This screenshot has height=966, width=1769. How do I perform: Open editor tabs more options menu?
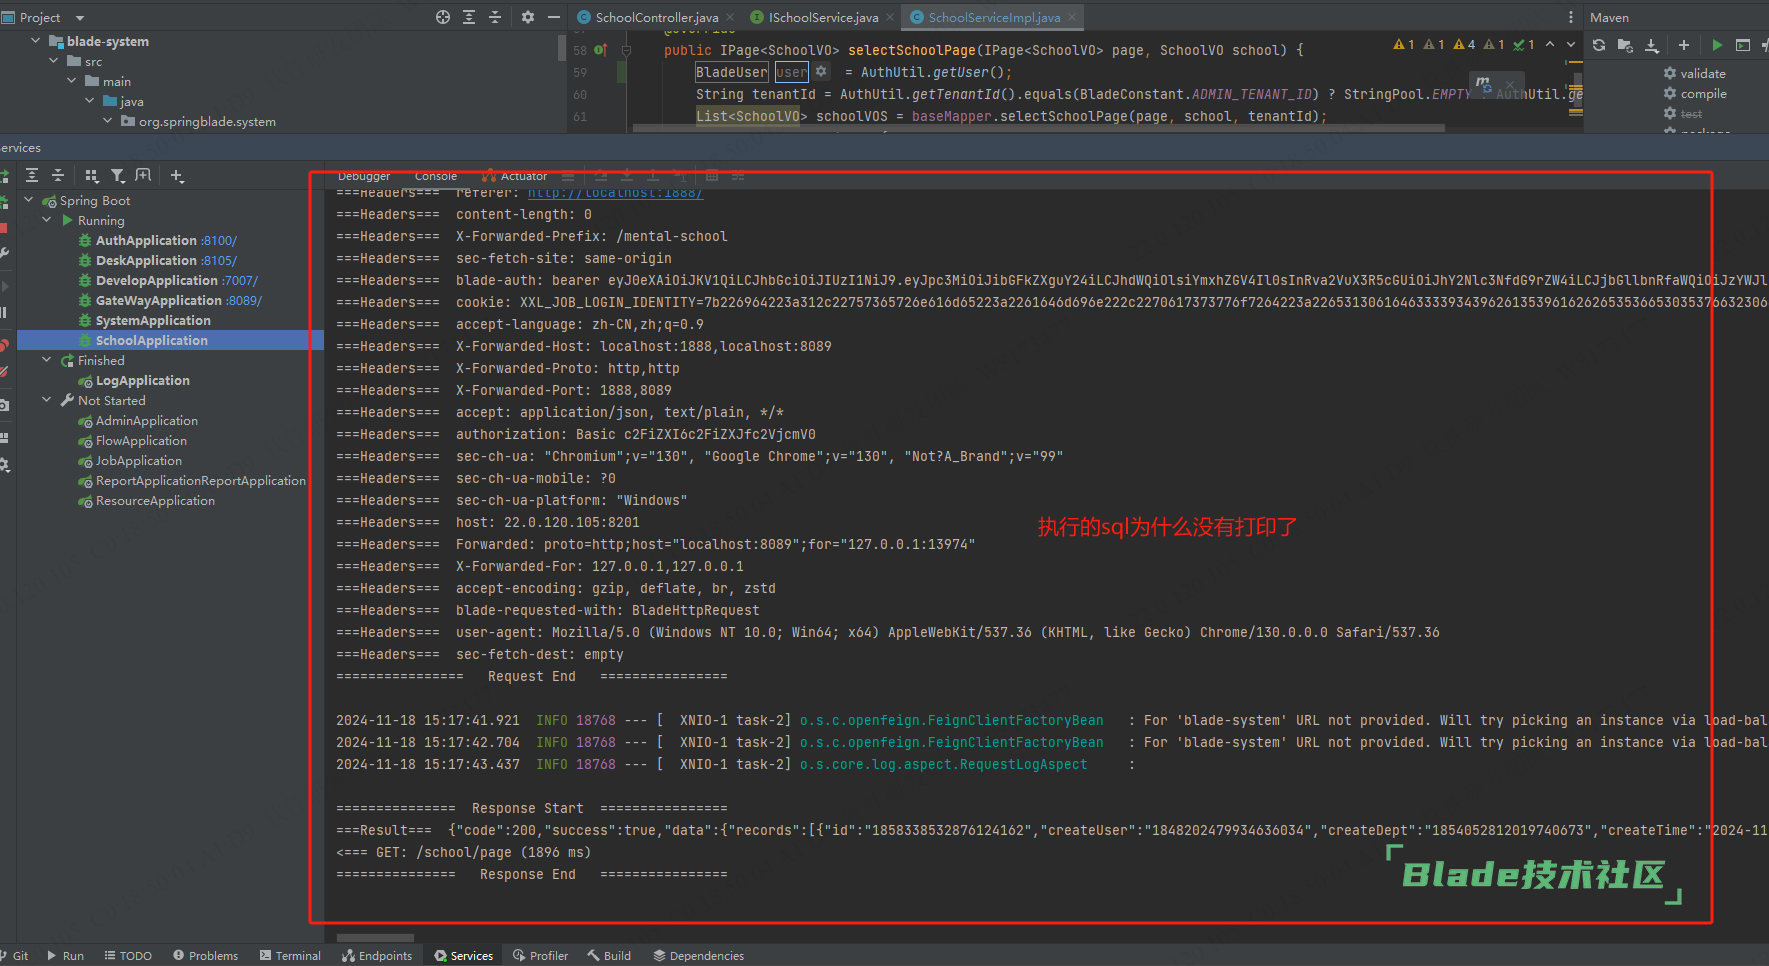tap(1571, 17)
